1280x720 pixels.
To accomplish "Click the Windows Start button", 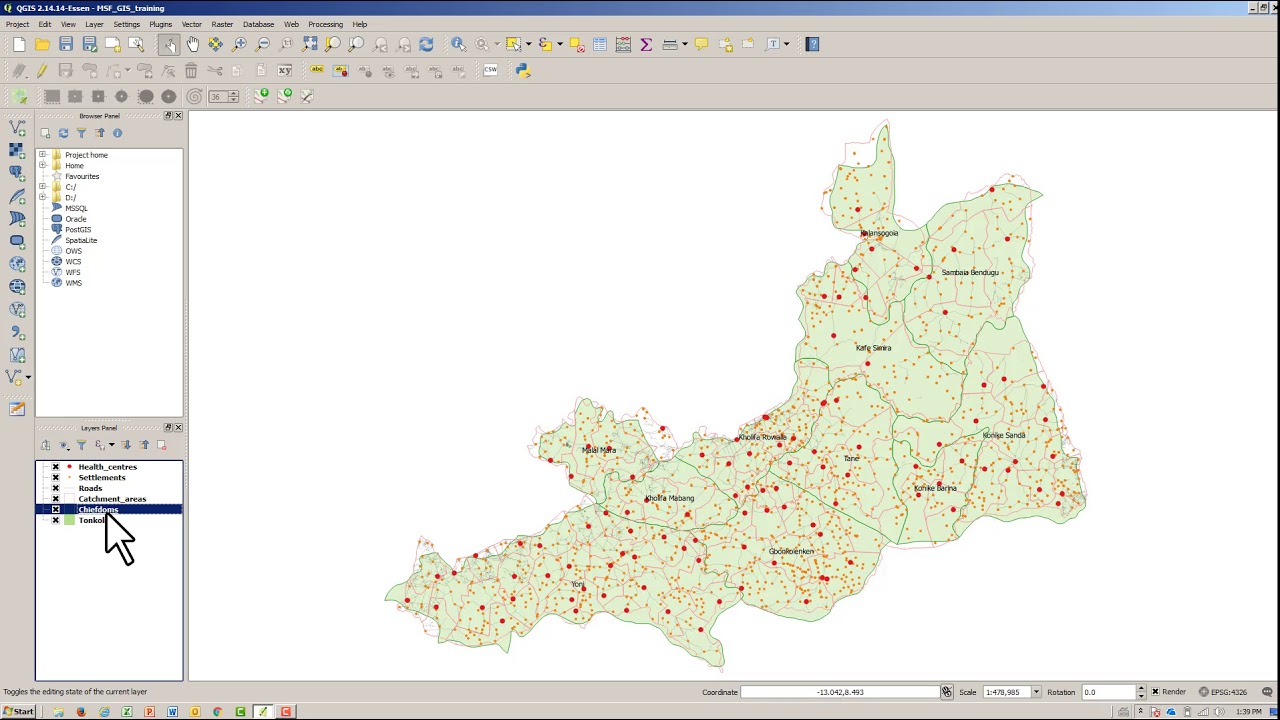I will click(18, 712).
